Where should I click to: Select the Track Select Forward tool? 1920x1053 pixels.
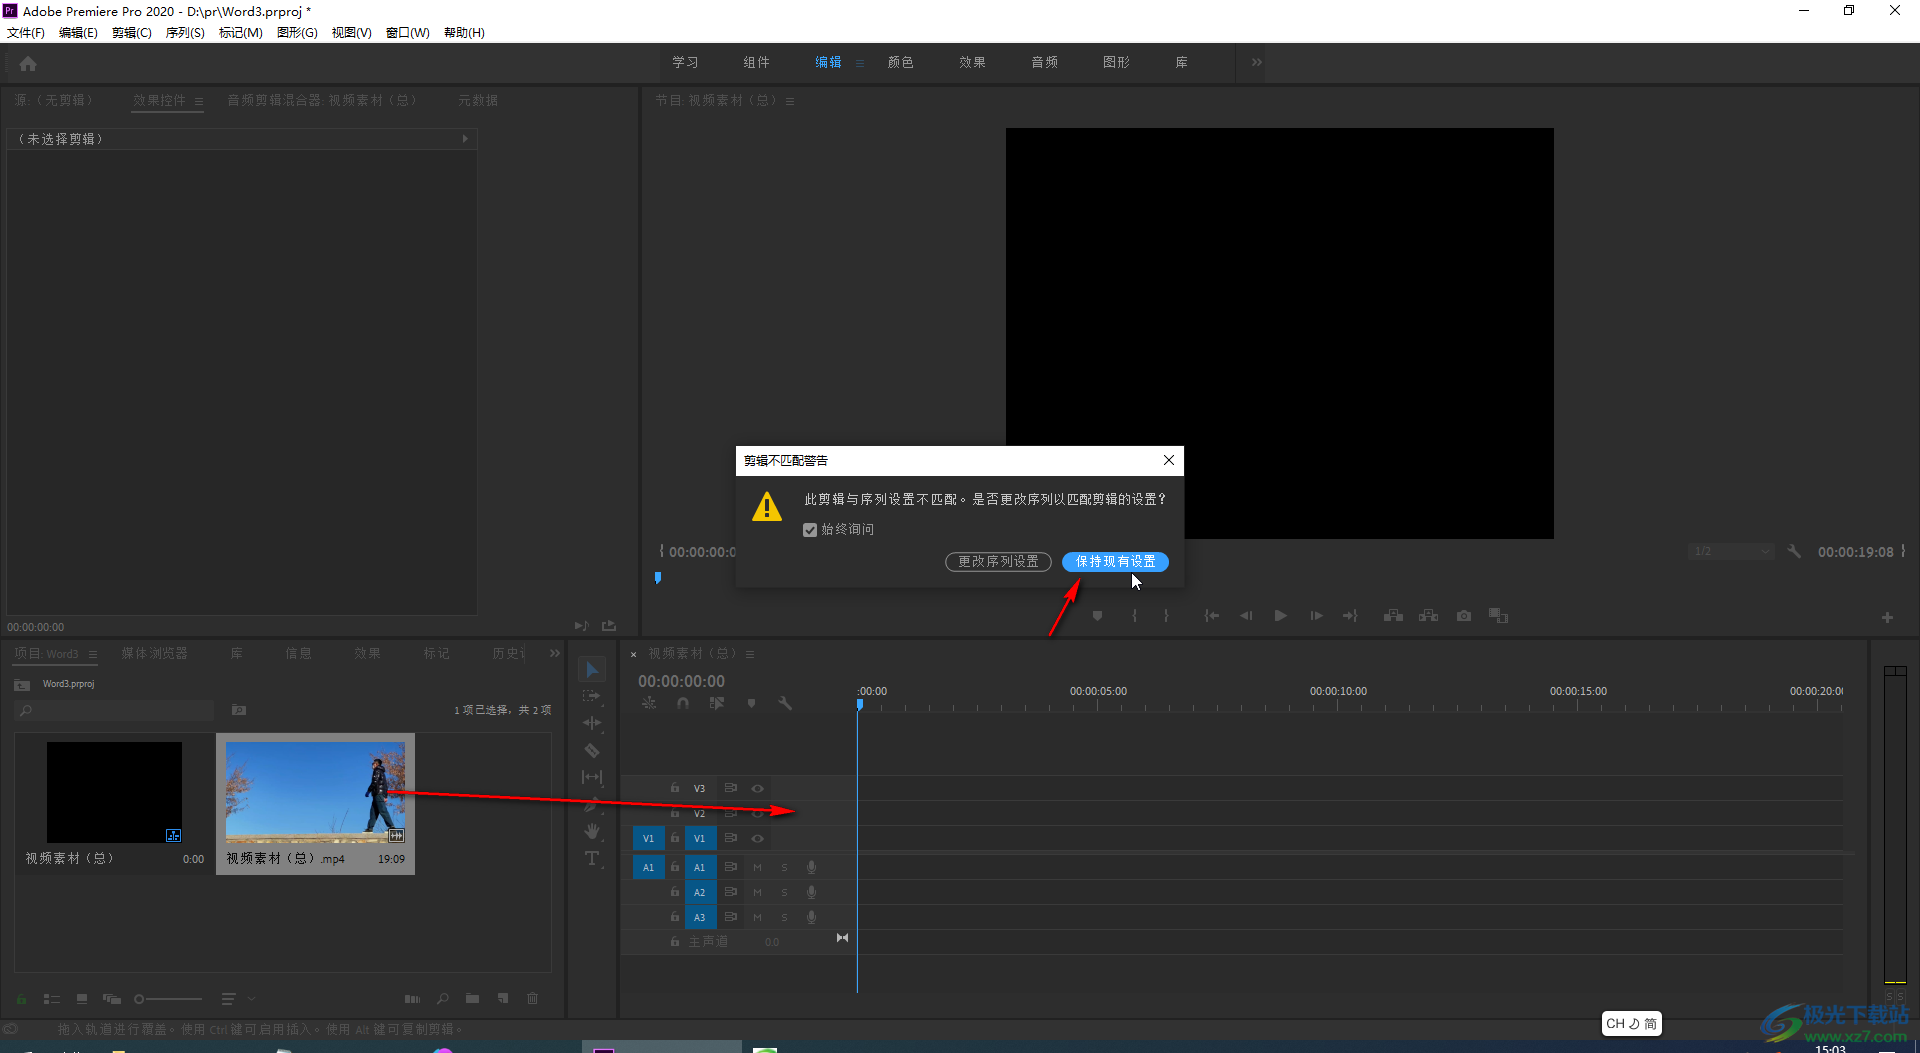pyautogui.click(x=592, y=696)
